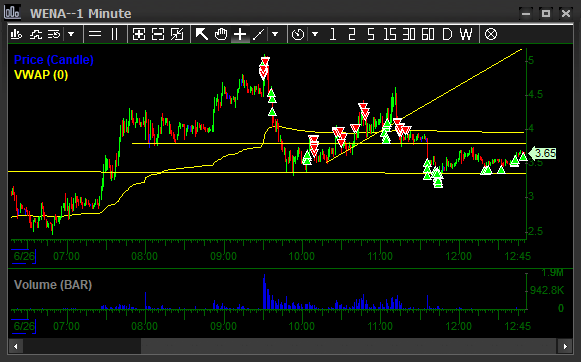The image size is (581, 362).
Task: Click the 12:45 time label on price chart
Action: point(518,256)
